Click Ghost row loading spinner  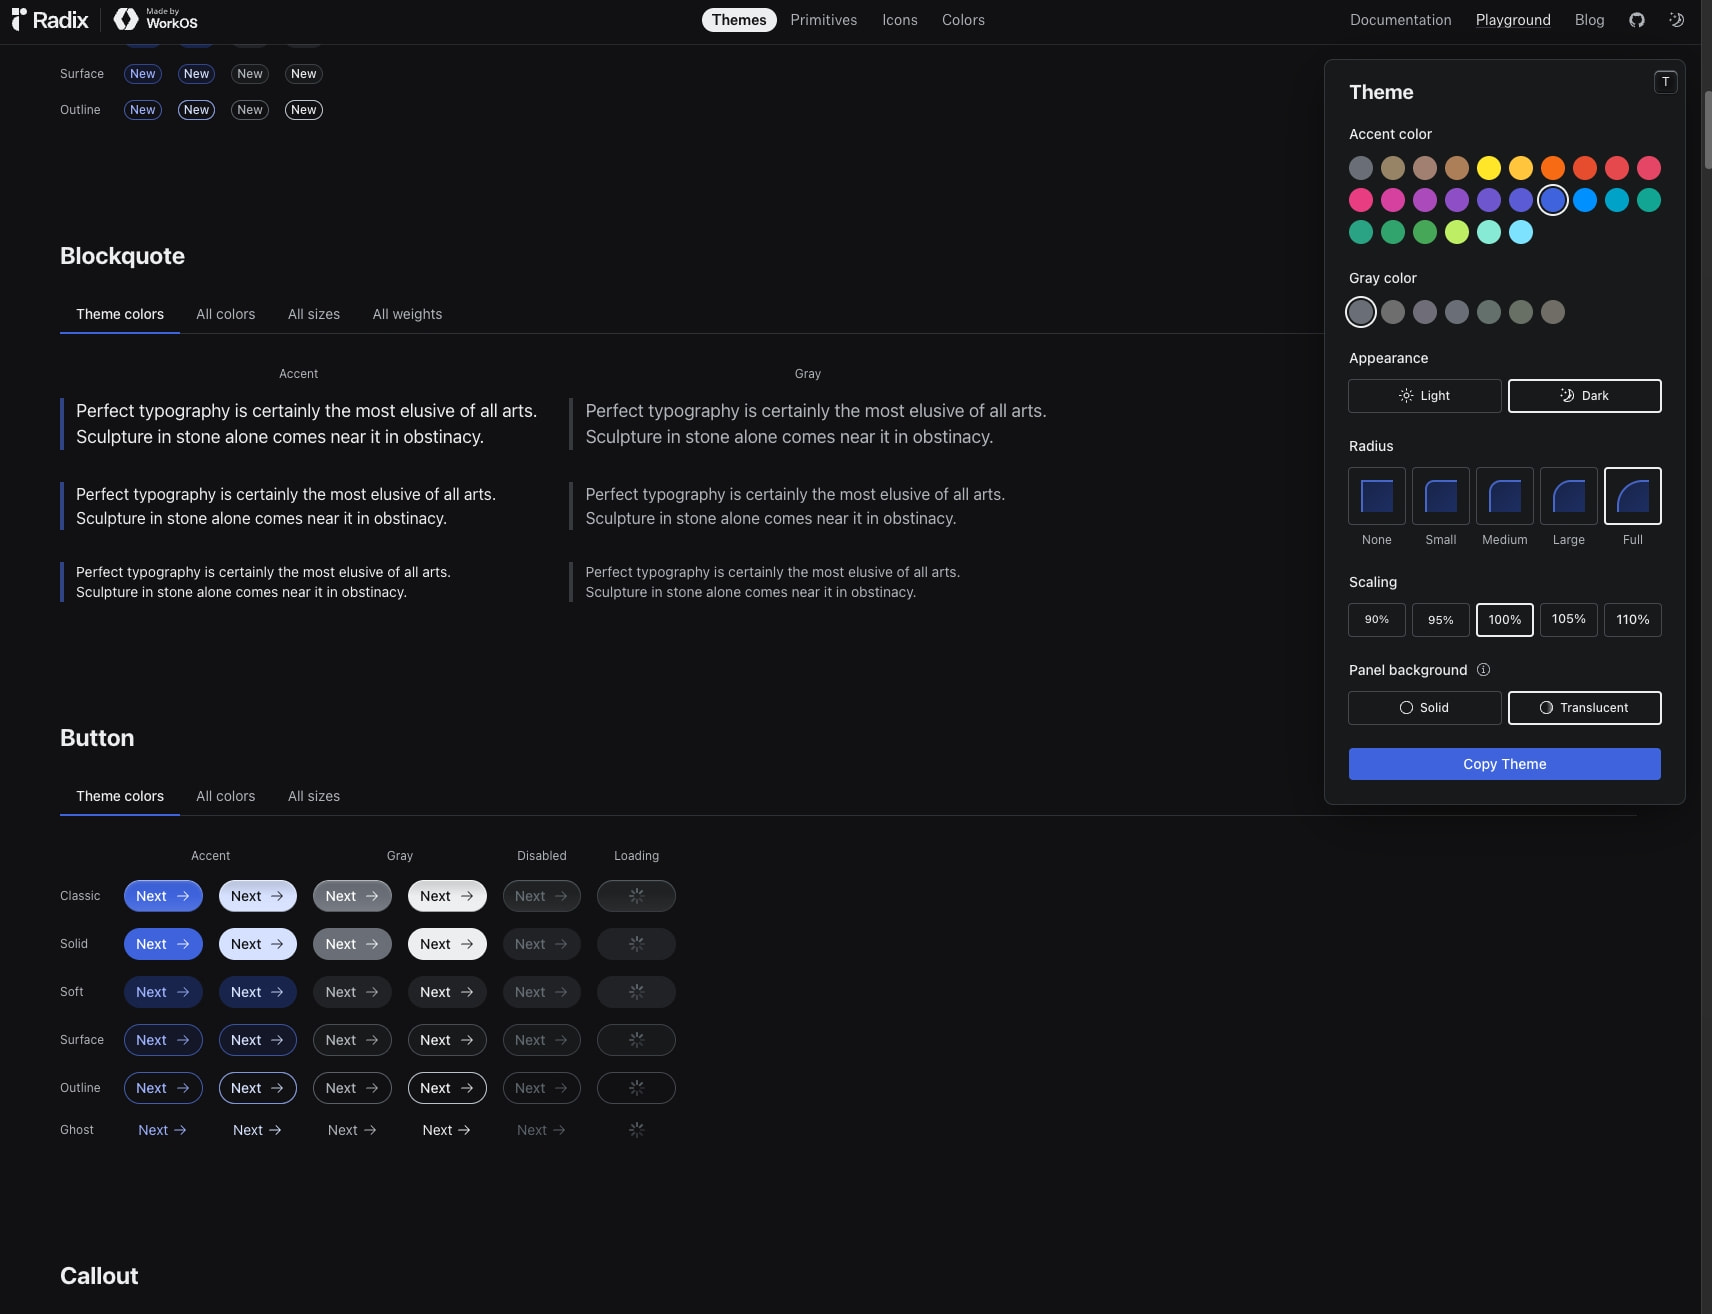pyautogui.click(x=636, y=1130)
